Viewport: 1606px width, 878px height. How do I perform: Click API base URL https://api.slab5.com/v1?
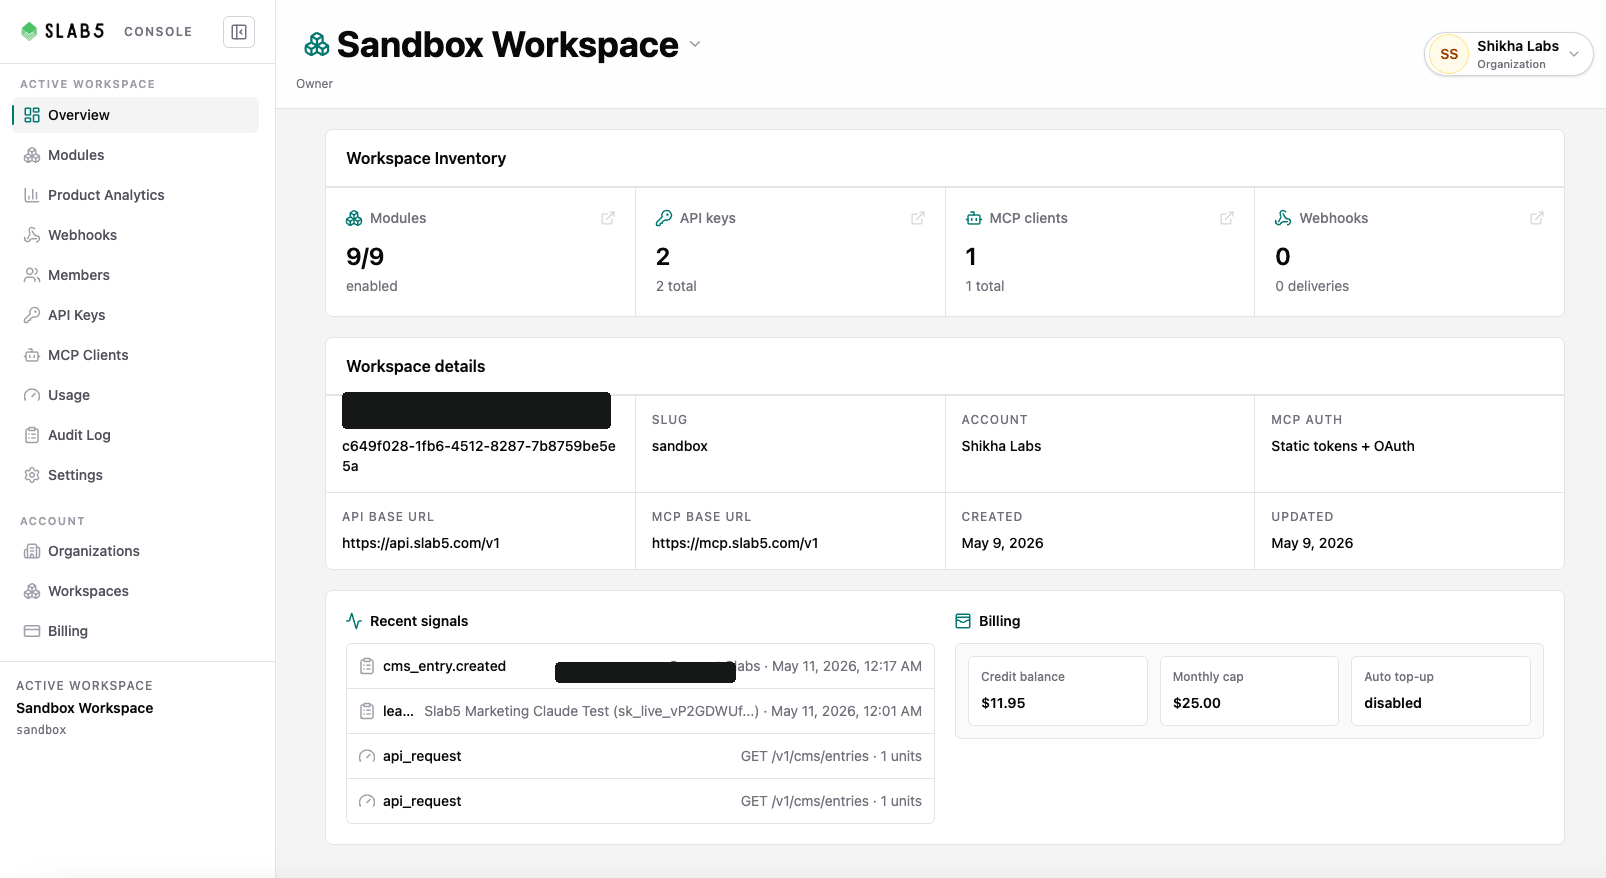pyautogui.click(x=421, y=543)
